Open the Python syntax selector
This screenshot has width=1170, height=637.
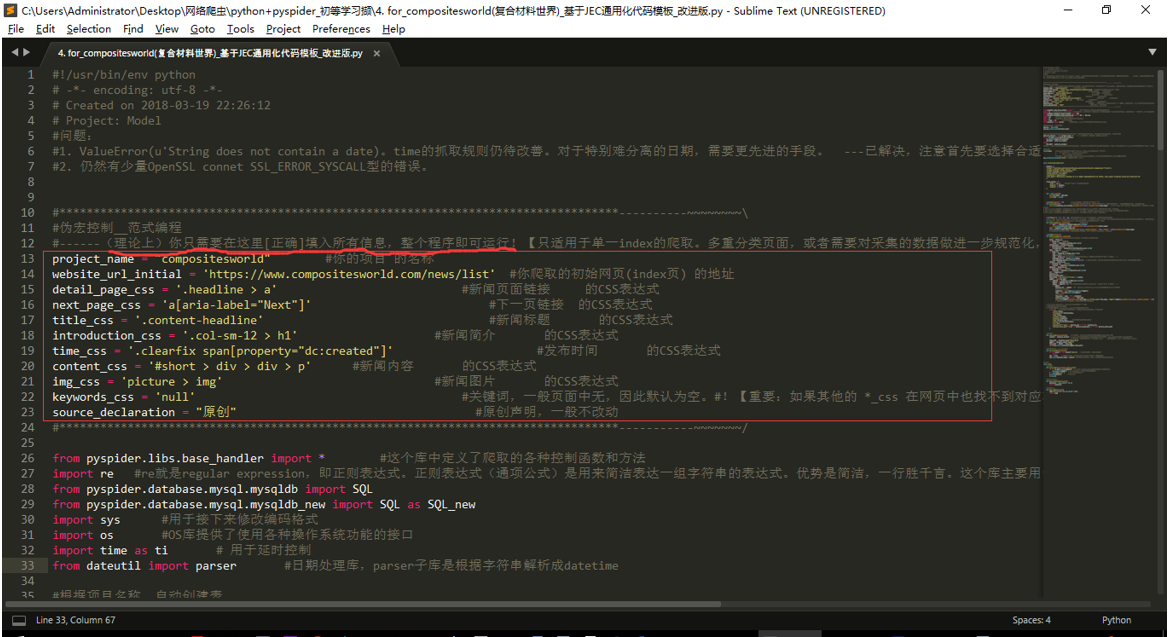click(x=1116, y=620)
